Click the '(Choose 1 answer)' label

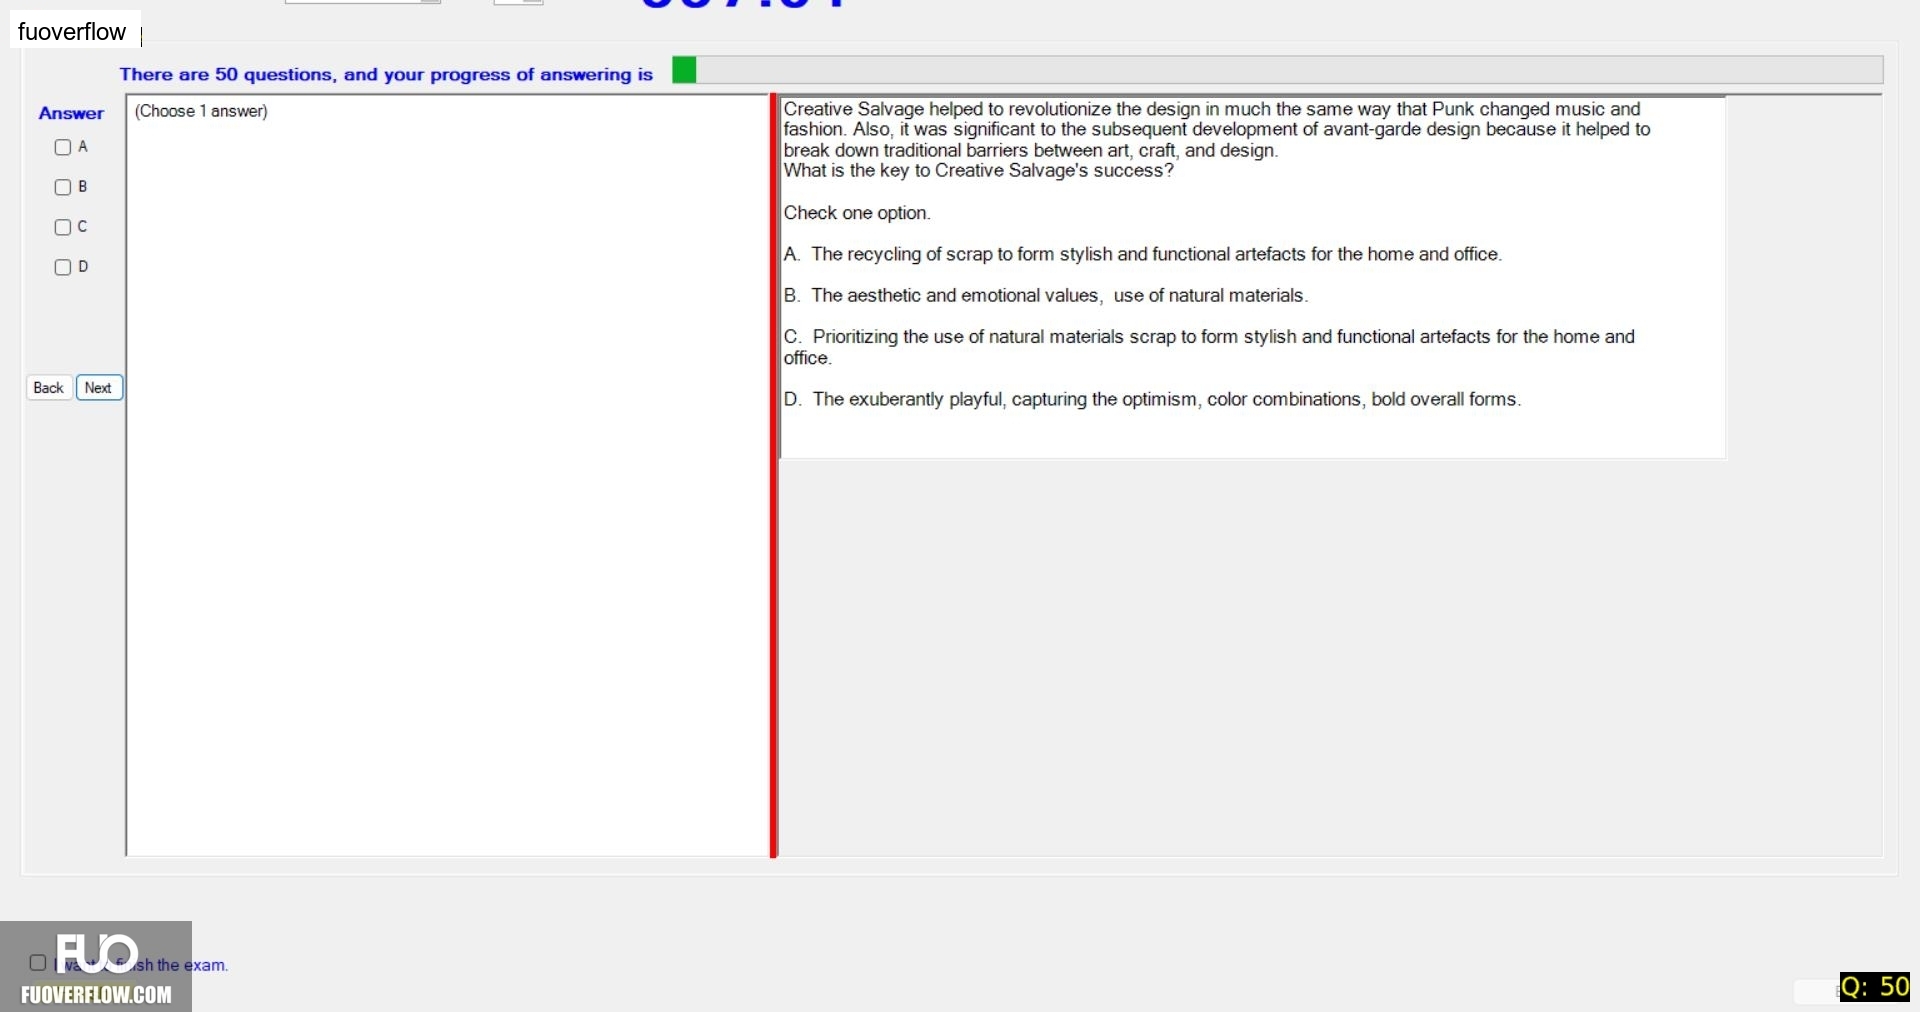point(201,111)
